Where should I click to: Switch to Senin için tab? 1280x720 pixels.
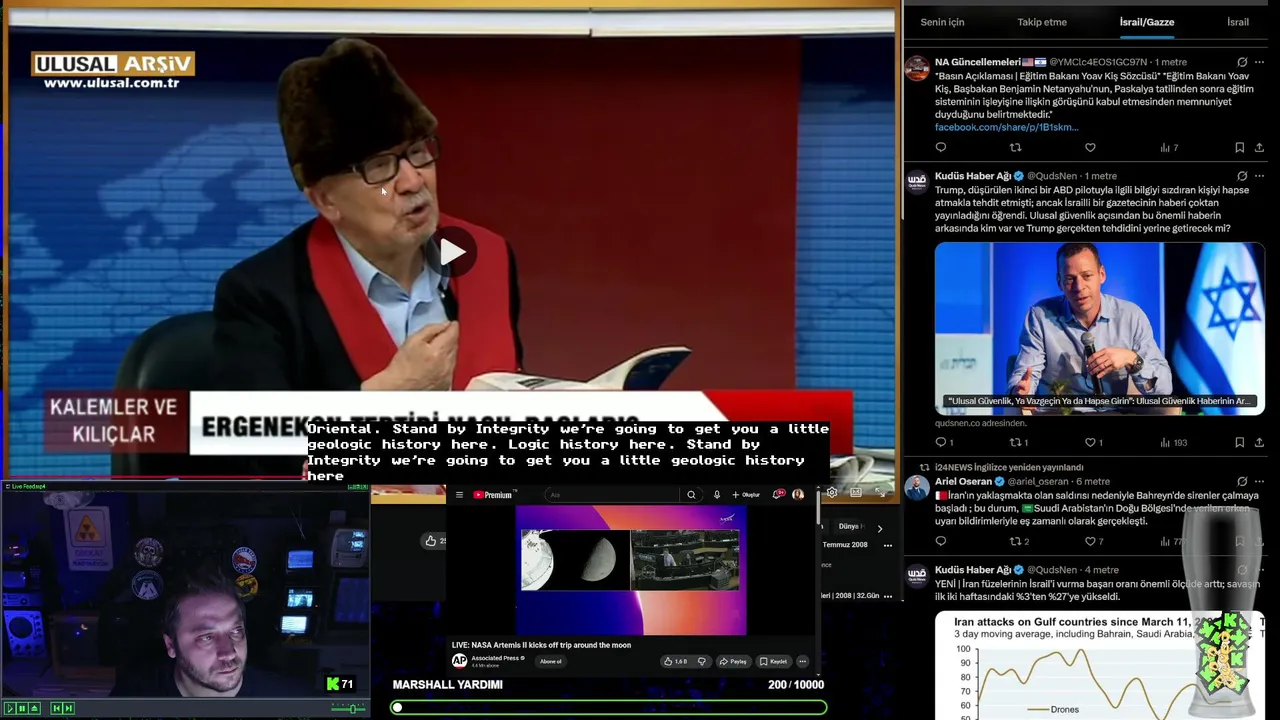point(942,22)
